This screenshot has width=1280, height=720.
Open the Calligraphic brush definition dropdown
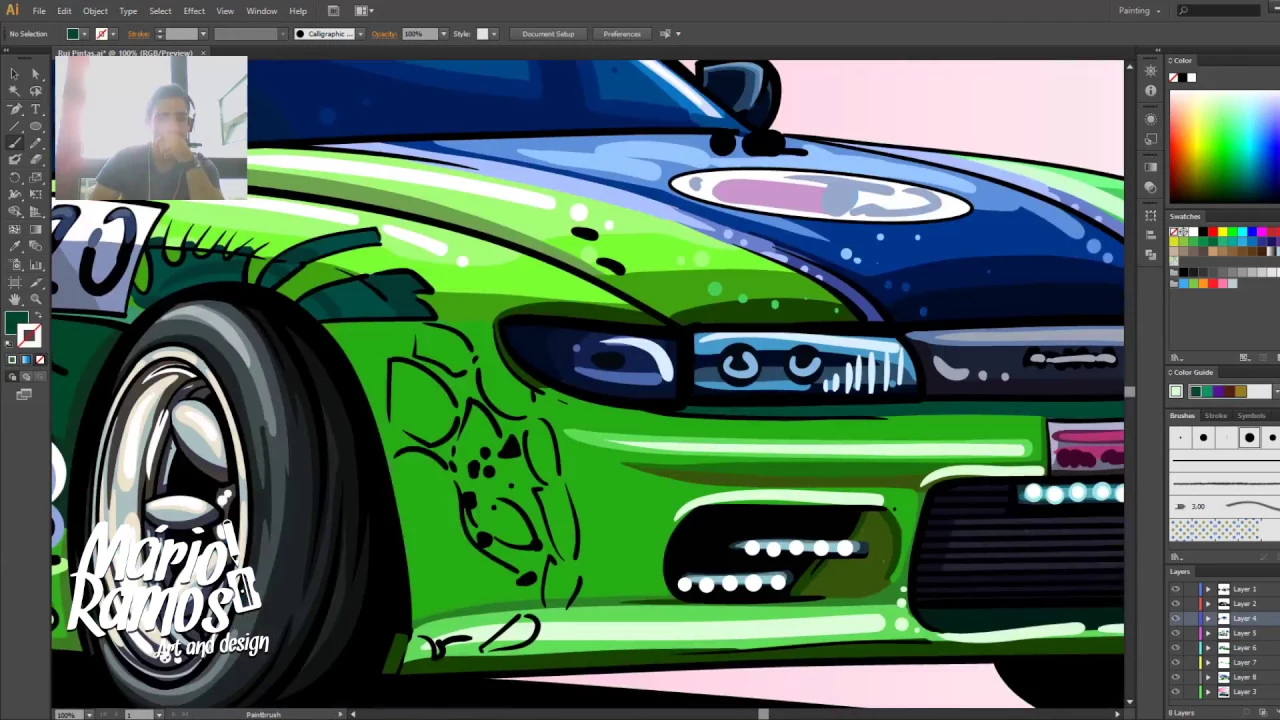(360, 34)
